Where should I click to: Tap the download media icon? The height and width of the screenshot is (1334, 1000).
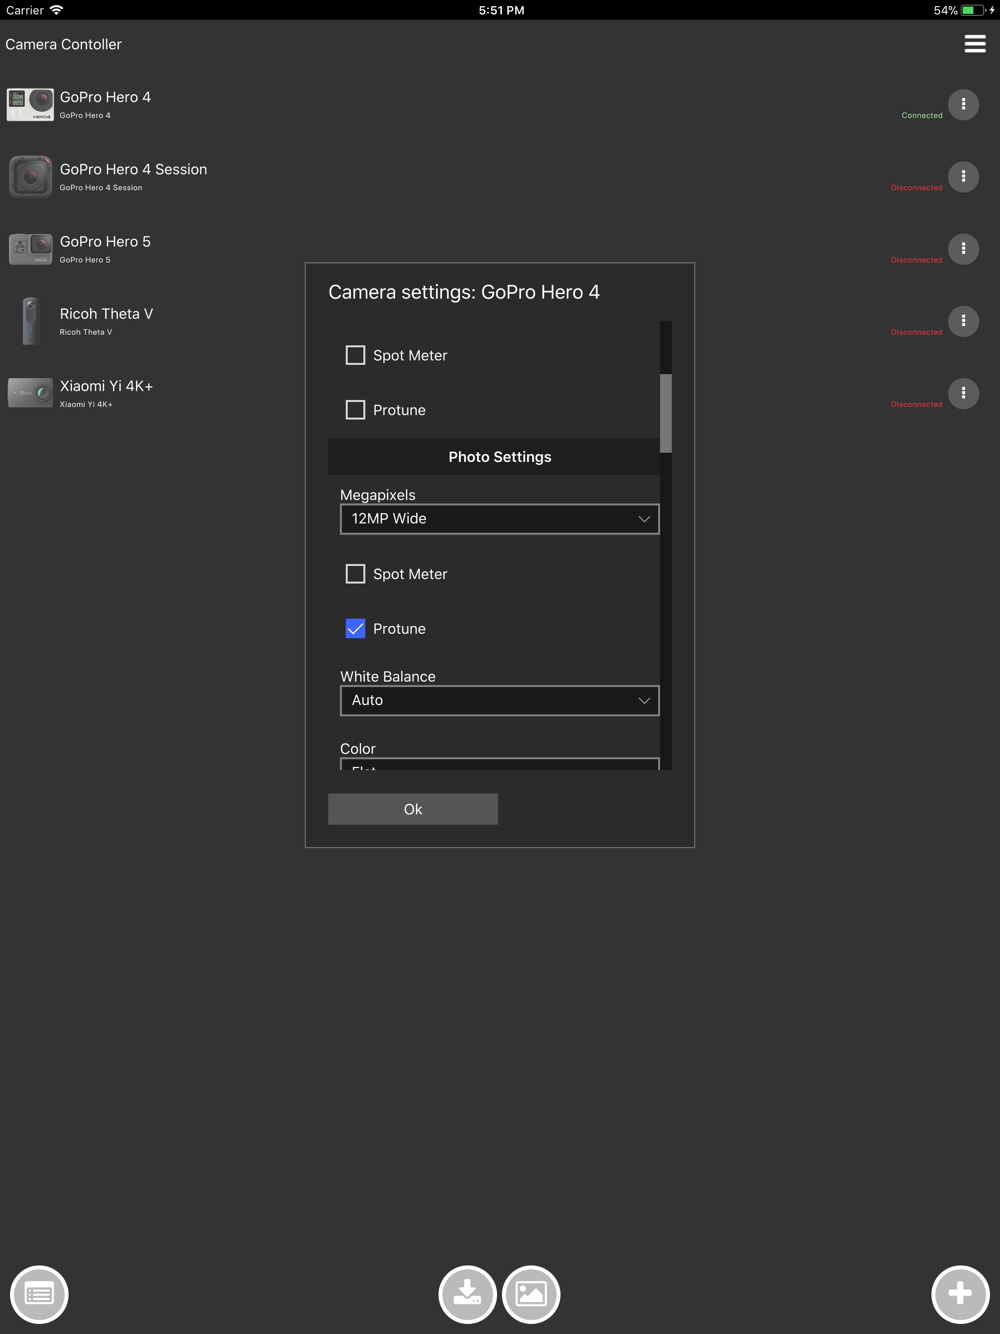click(x=467, y=1294)
